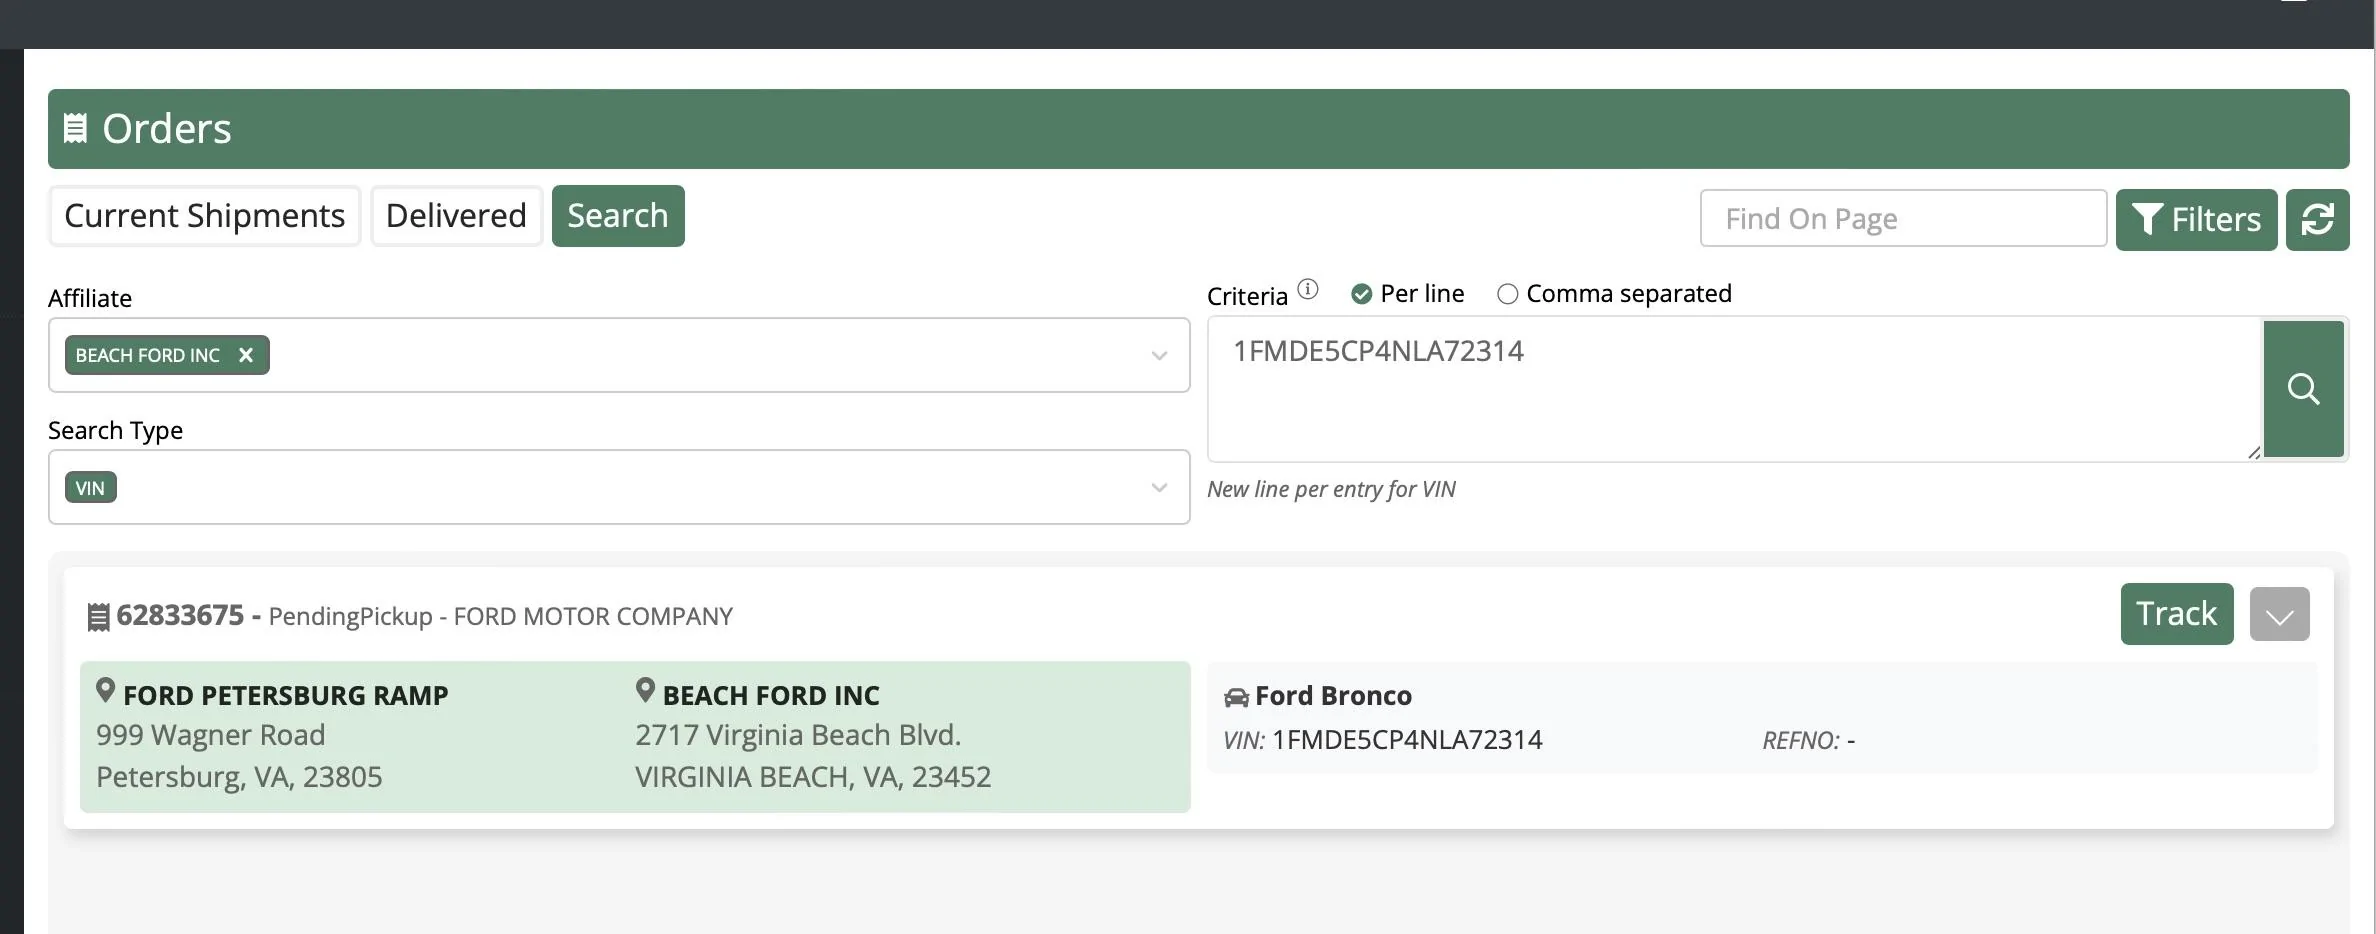Select the Search tab

618,216
